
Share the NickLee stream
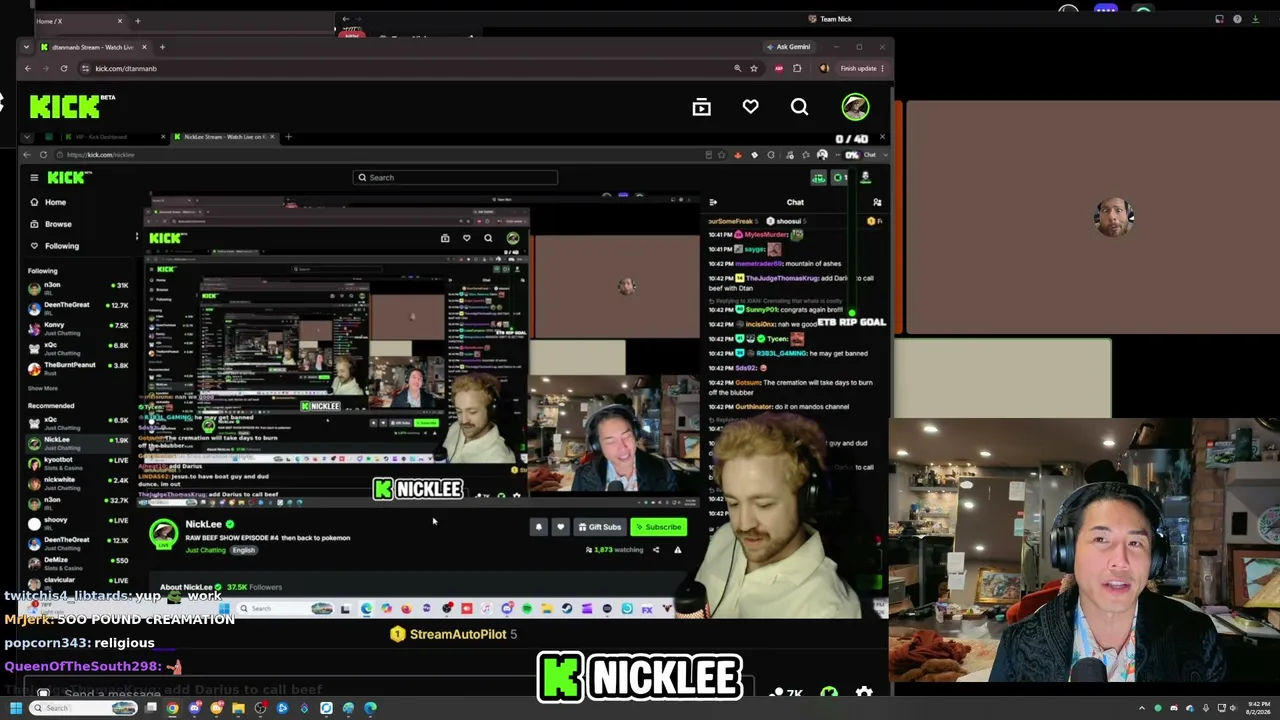(656, 550)
